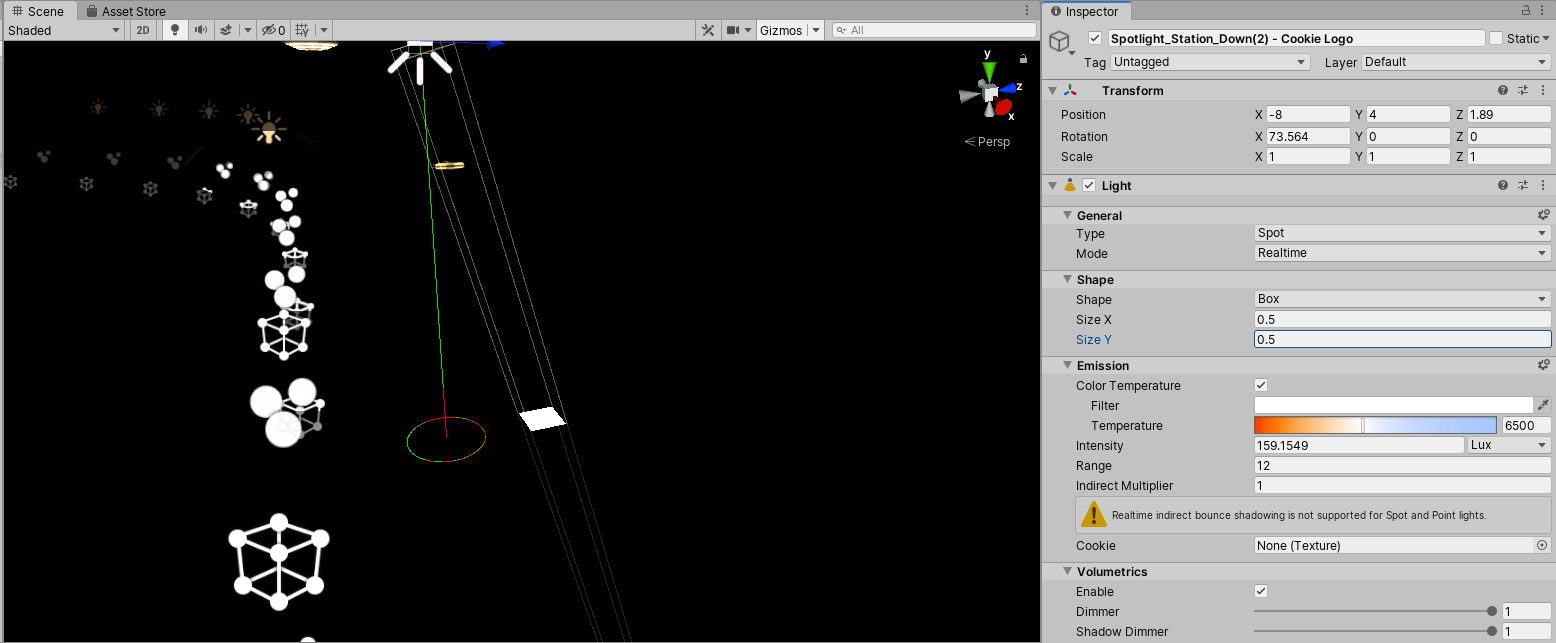Toggle the scene grid visibility icon

pos(302,30)
